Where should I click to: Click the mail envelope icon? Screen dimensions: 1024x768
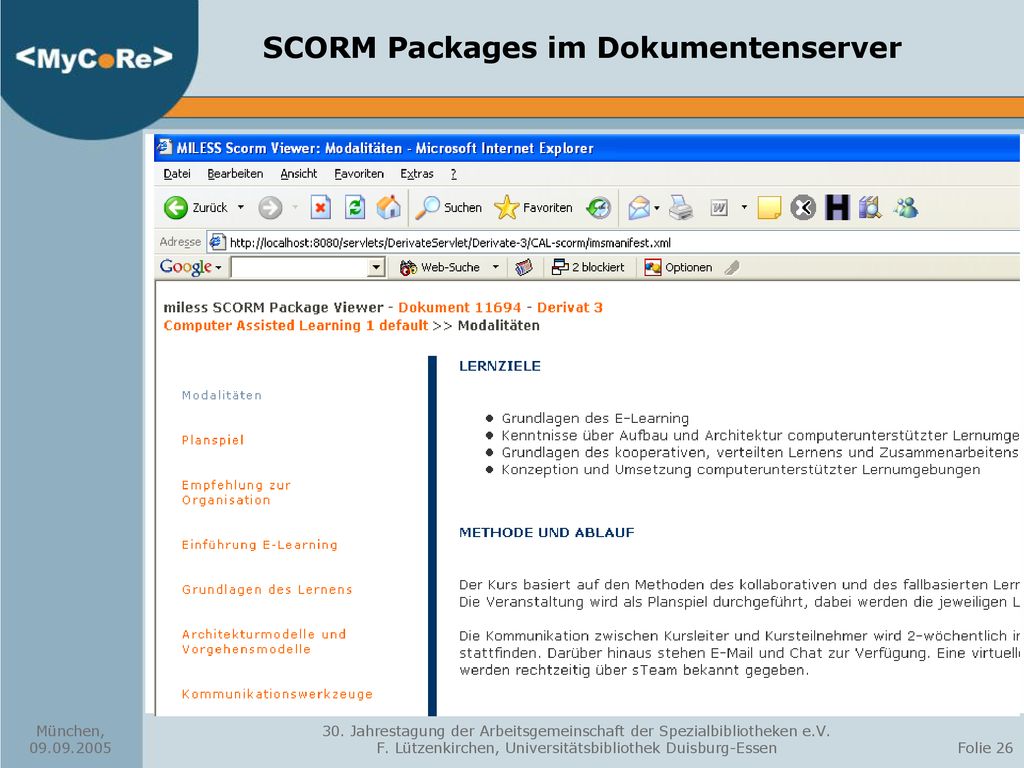pos(639,208)
